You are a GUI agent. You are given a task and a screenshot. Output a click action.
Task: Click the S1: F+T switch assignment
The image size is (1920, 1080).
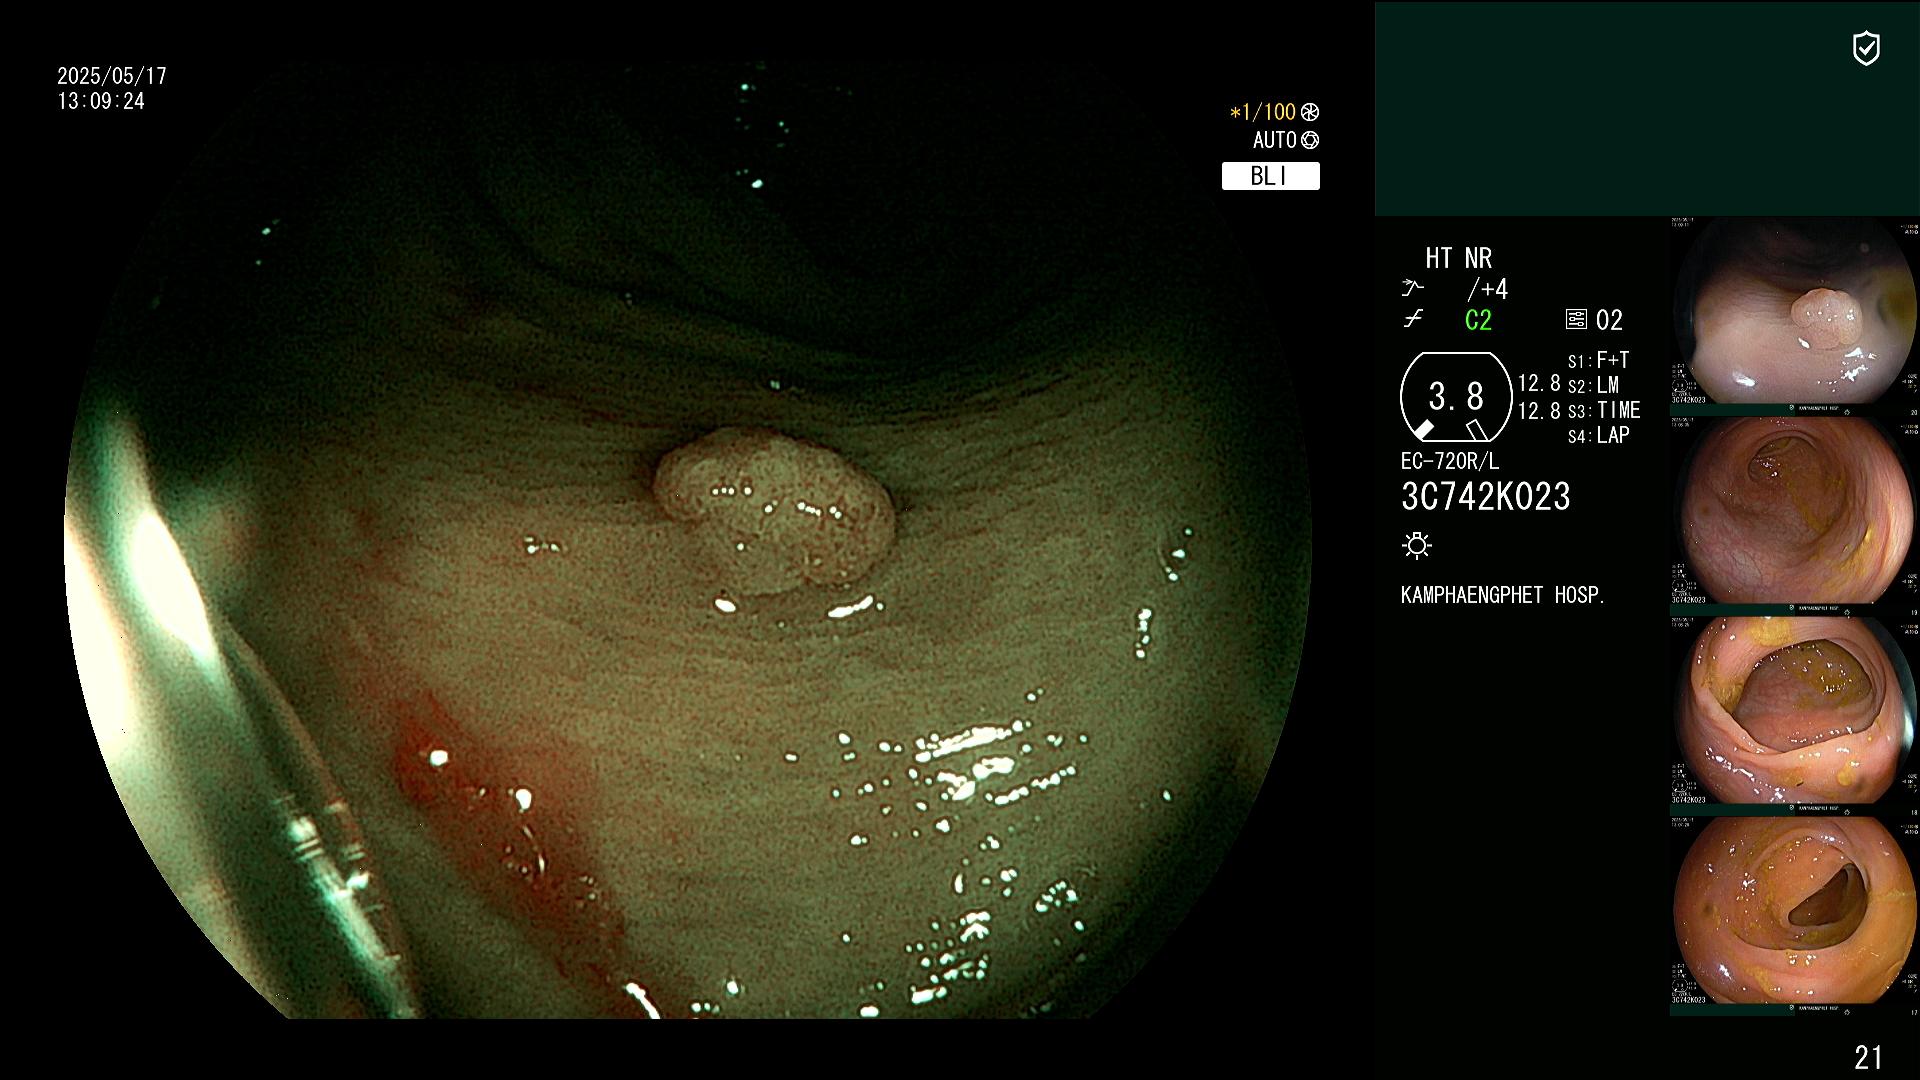[x=1599, y=360]
